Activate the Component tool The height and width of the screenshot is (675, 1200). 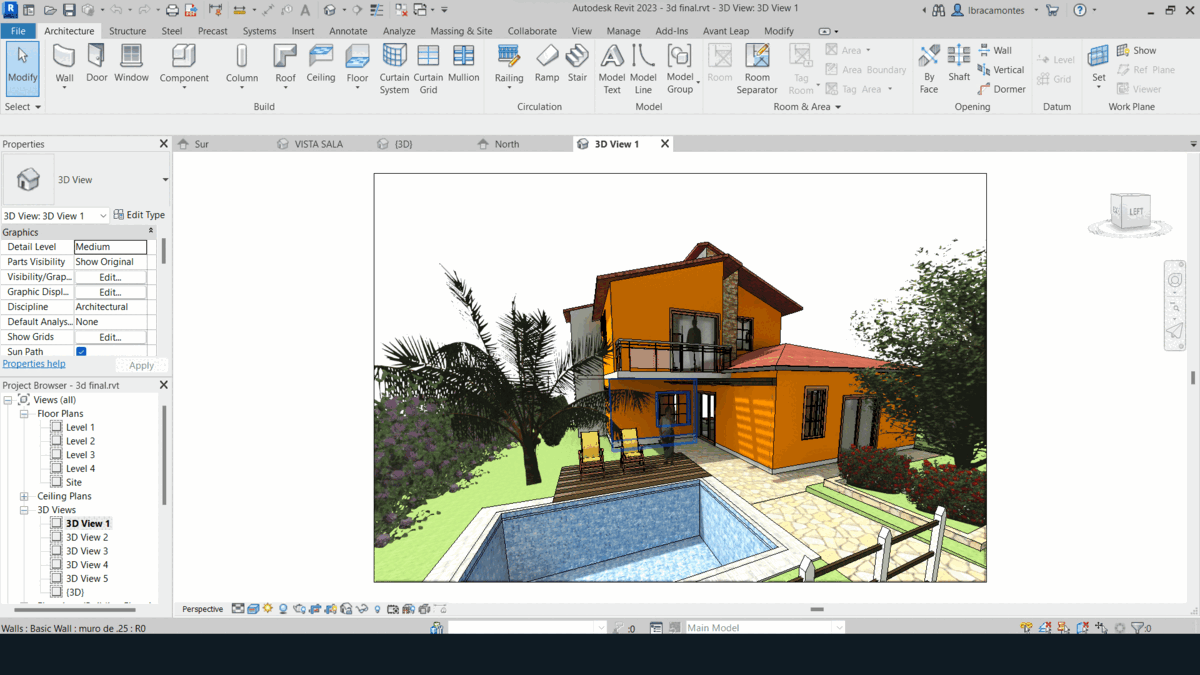[x=184, y=65]
